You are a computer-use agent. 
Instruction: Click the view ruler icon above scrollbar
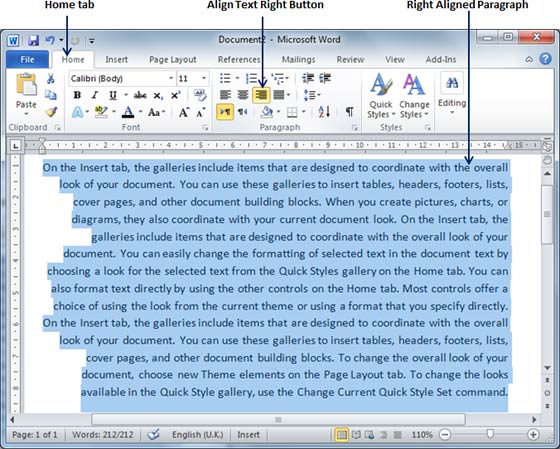(x=547, y=146)
